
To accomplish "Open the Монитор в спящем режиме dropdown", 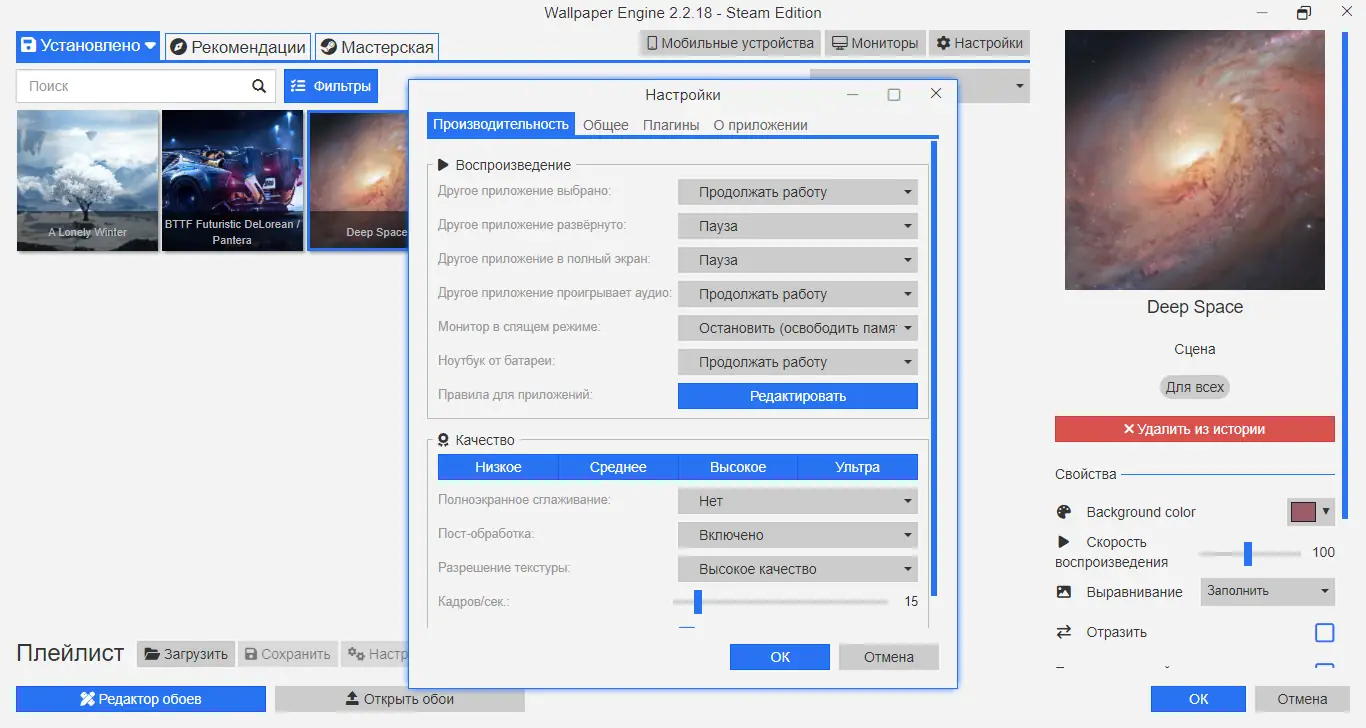I will click(x=798, y=328).
